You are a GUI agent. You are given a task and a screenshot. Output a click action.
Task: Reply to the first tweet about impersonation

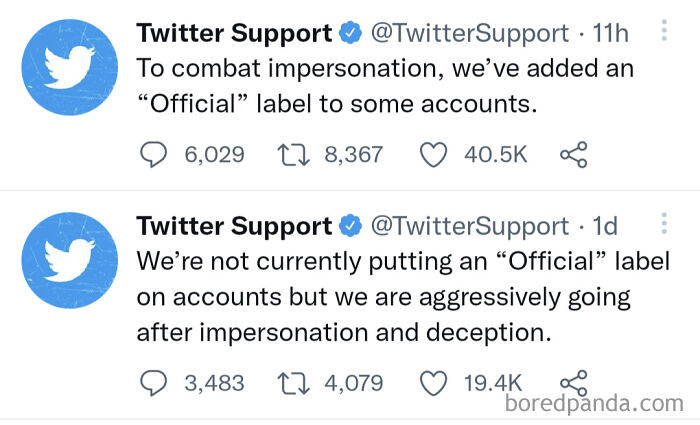pos(152,154)
